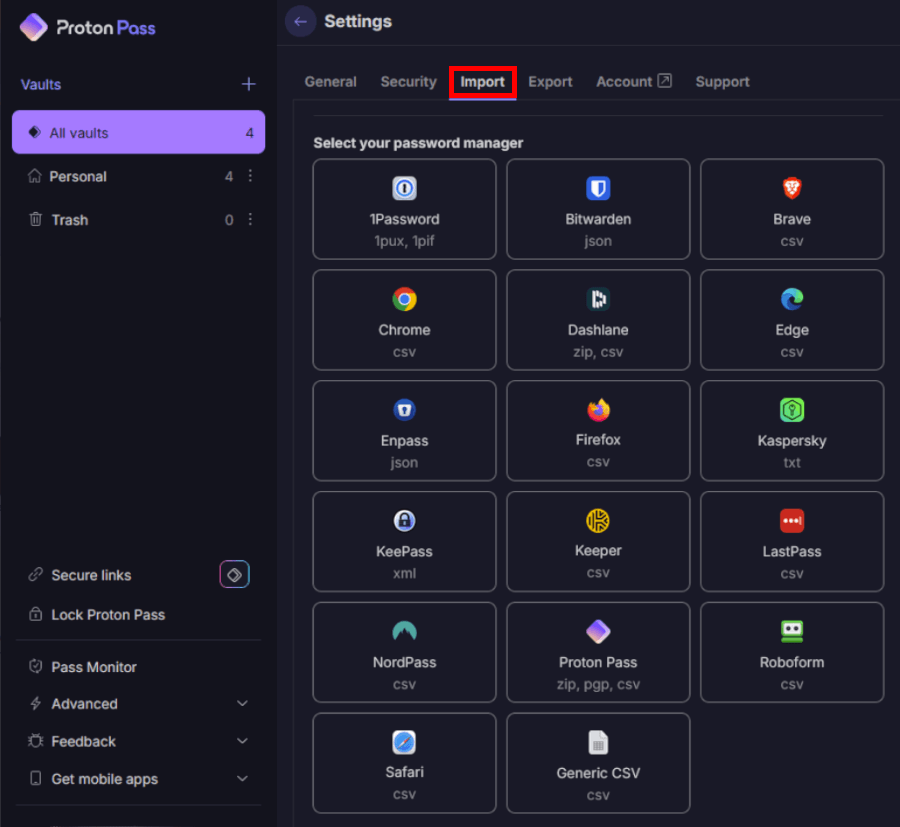This screenshot has height=827, width=900.
Task: Select Firefox as the password manager
Action: click(x=598, y=430)
